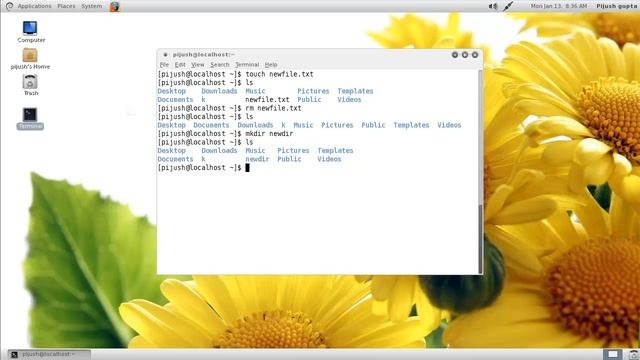Click the terminal title bar text

(204, 55)
